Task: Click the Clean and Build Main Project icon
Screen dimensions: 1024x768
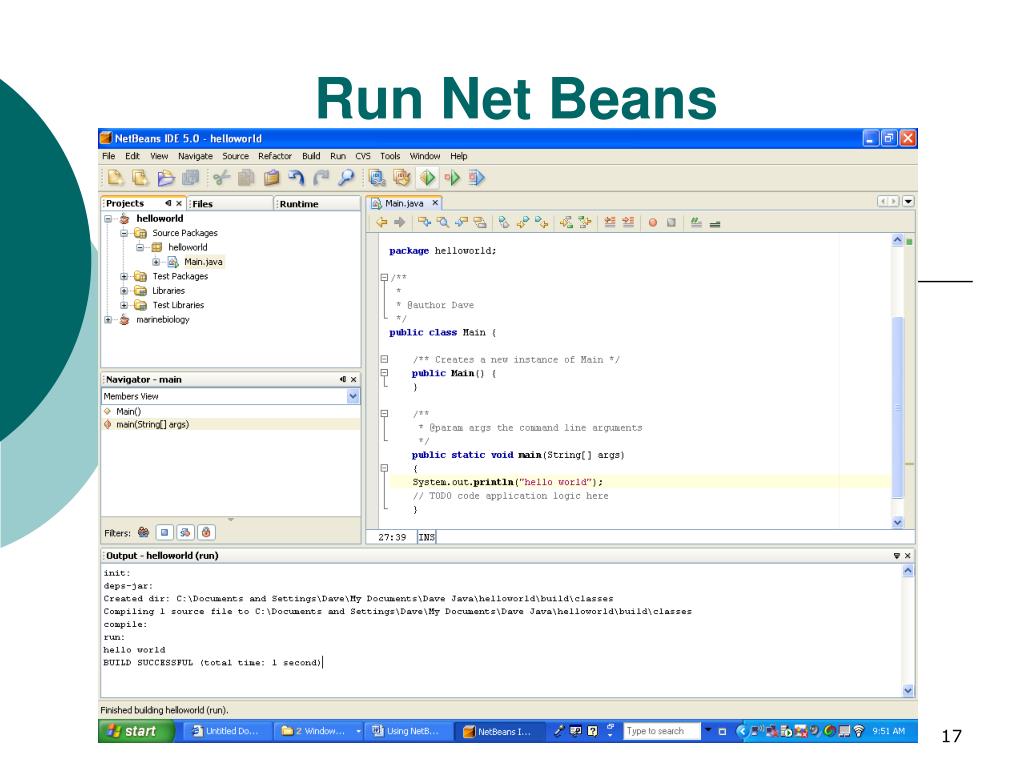Action: point(402,178)
